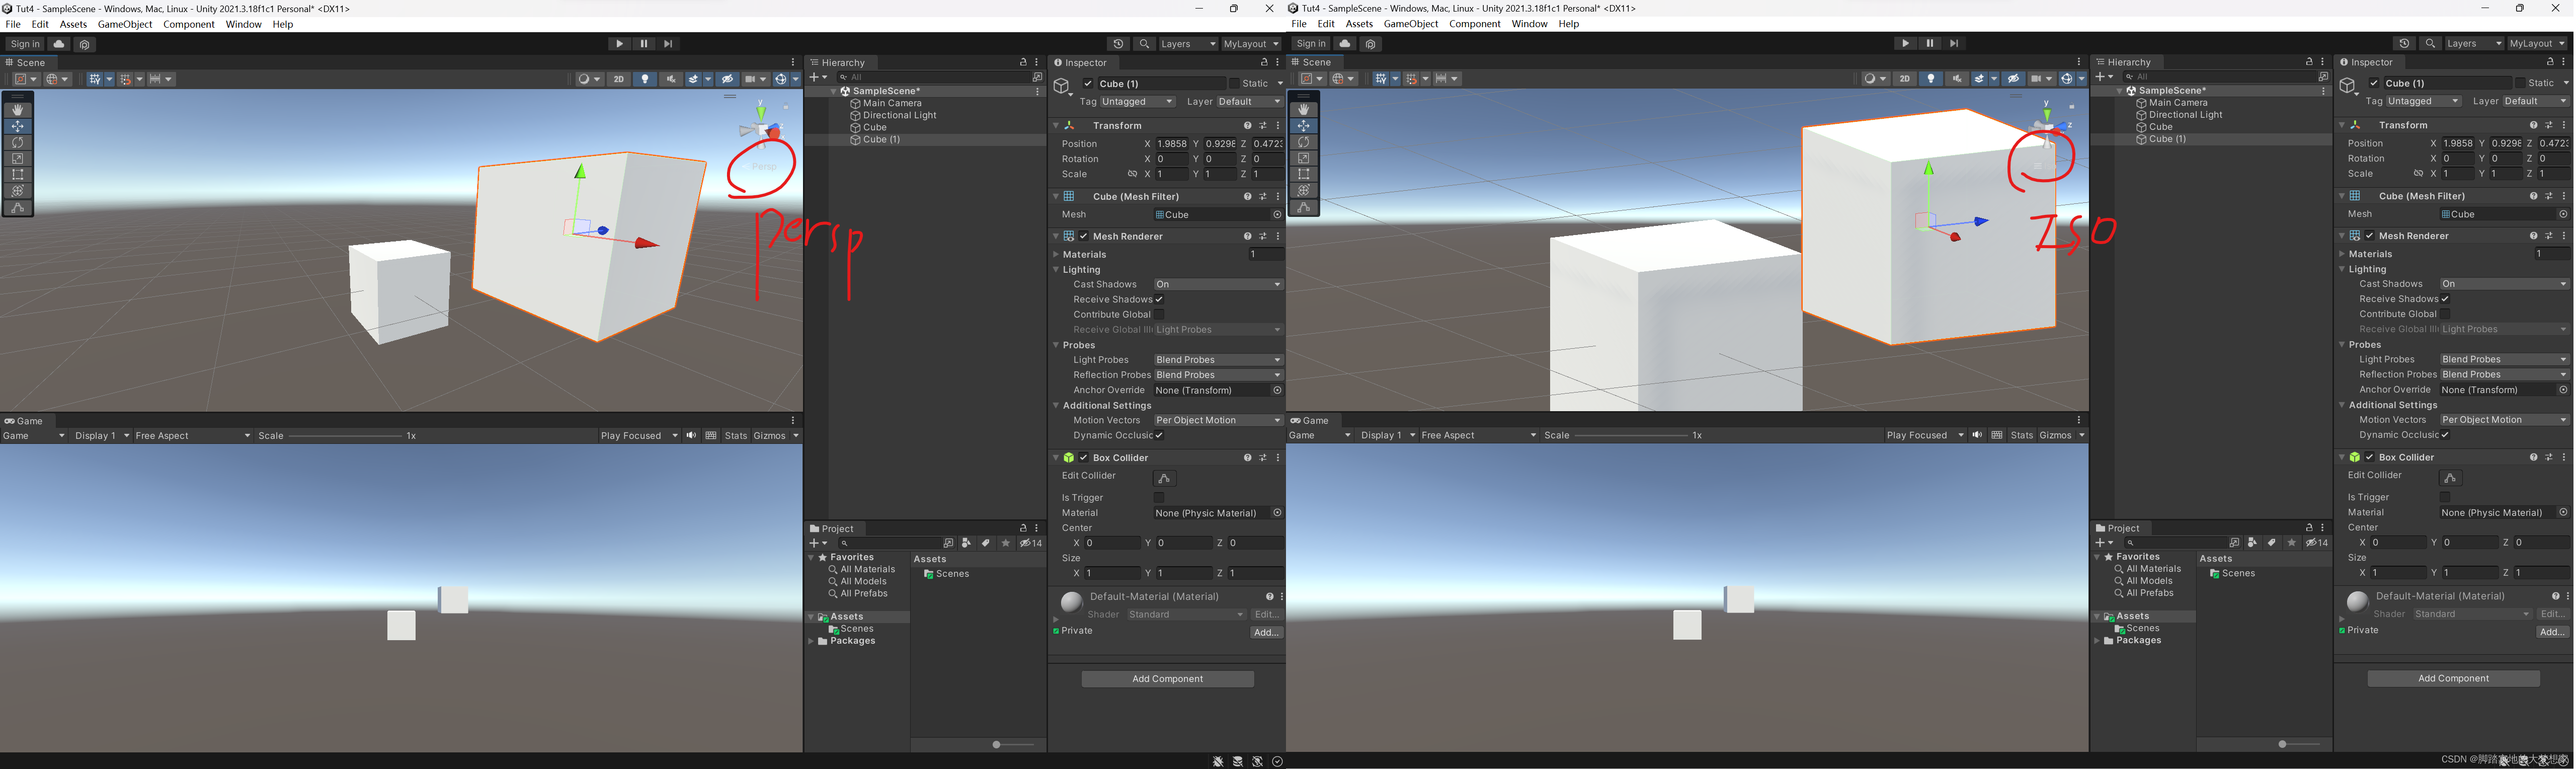Open debugger status icon in left status bar
2576x769 pixels.
click(x=1218, y=762)
